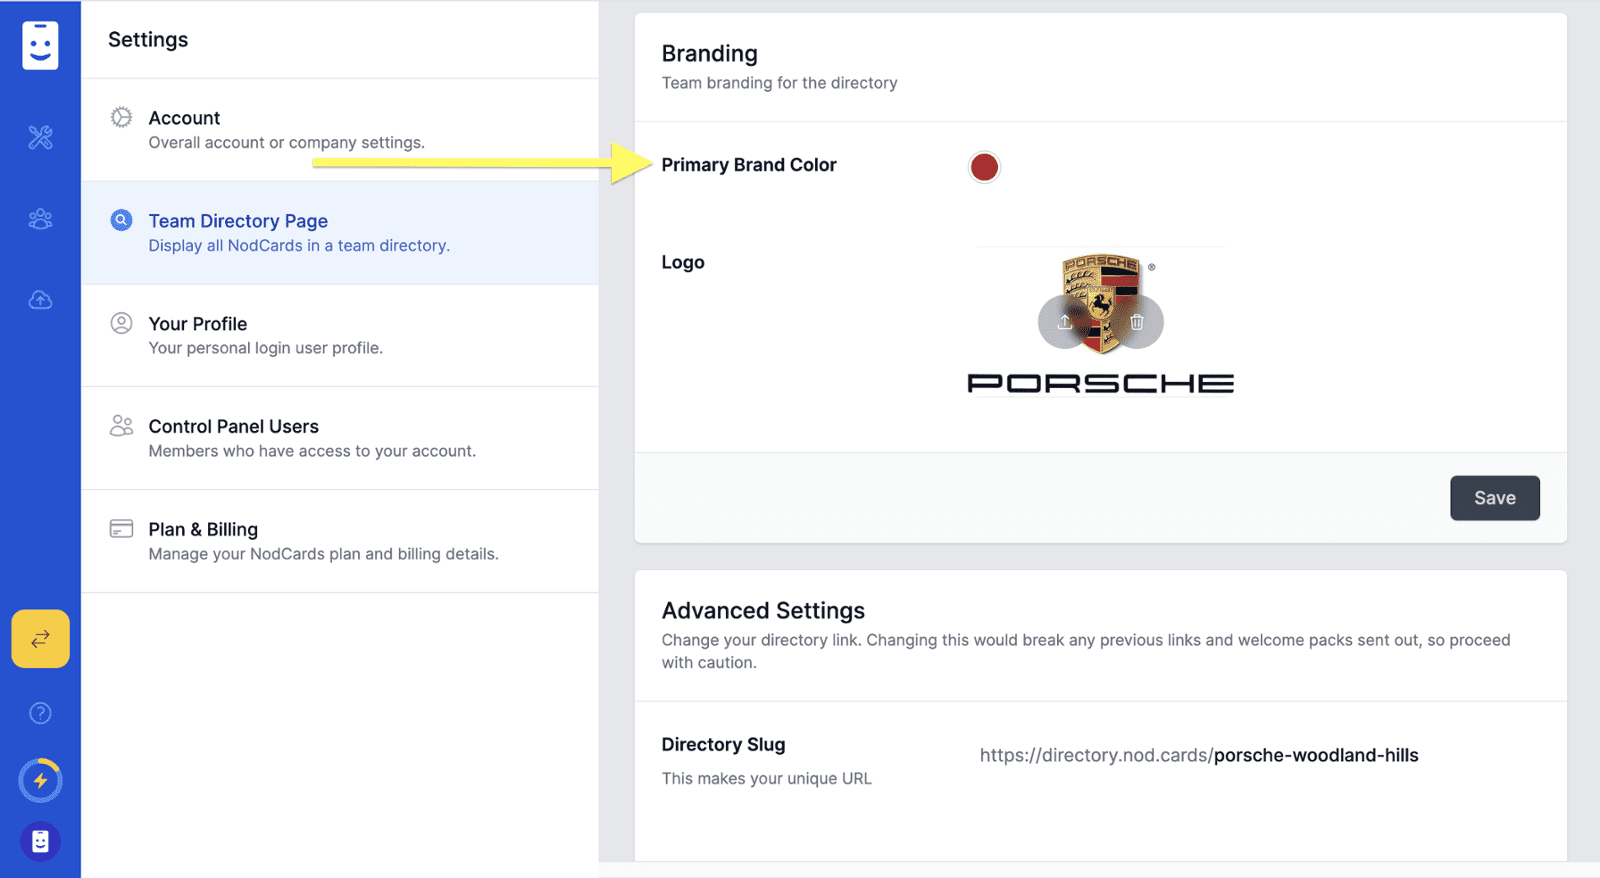Pick the red Primary Brand Color swatch
Viewport: 1600px width, 878px height.
(x=984, y=167)
